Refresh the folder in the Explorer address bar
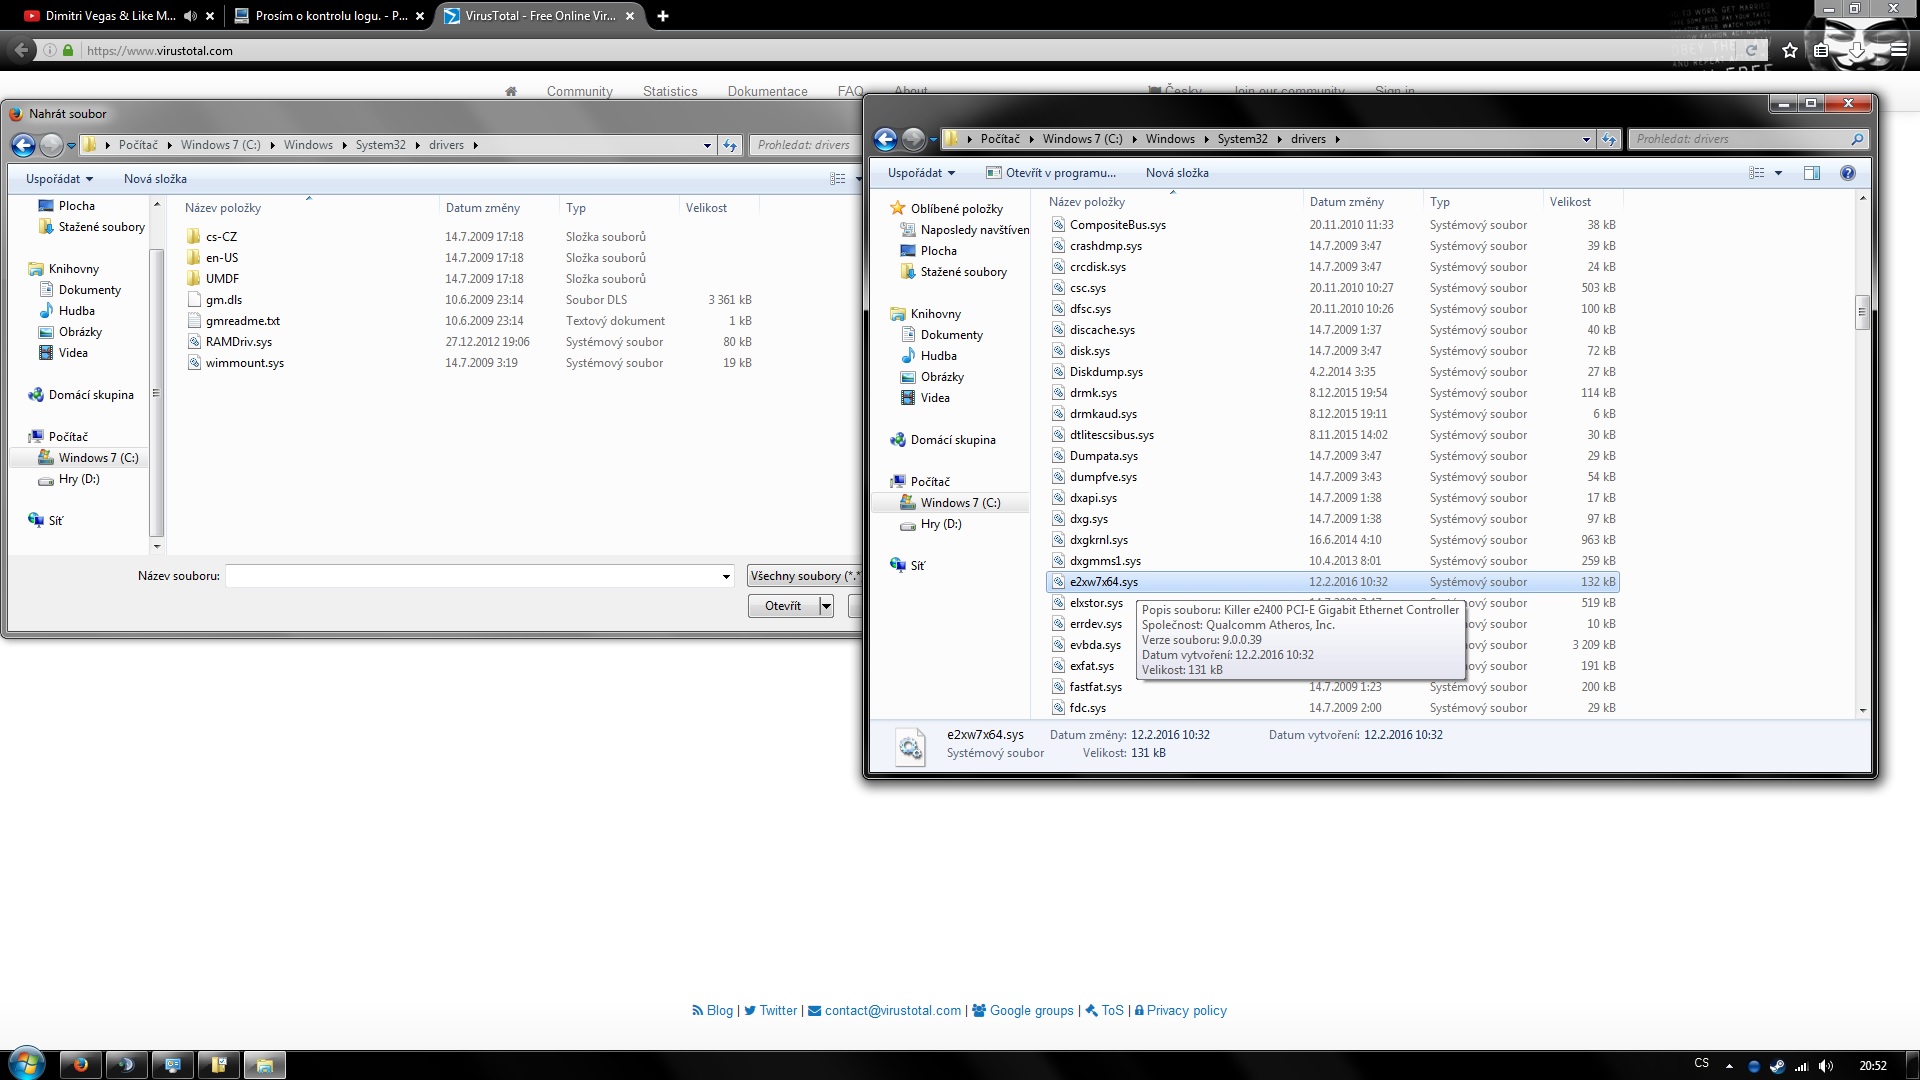 1609,140
